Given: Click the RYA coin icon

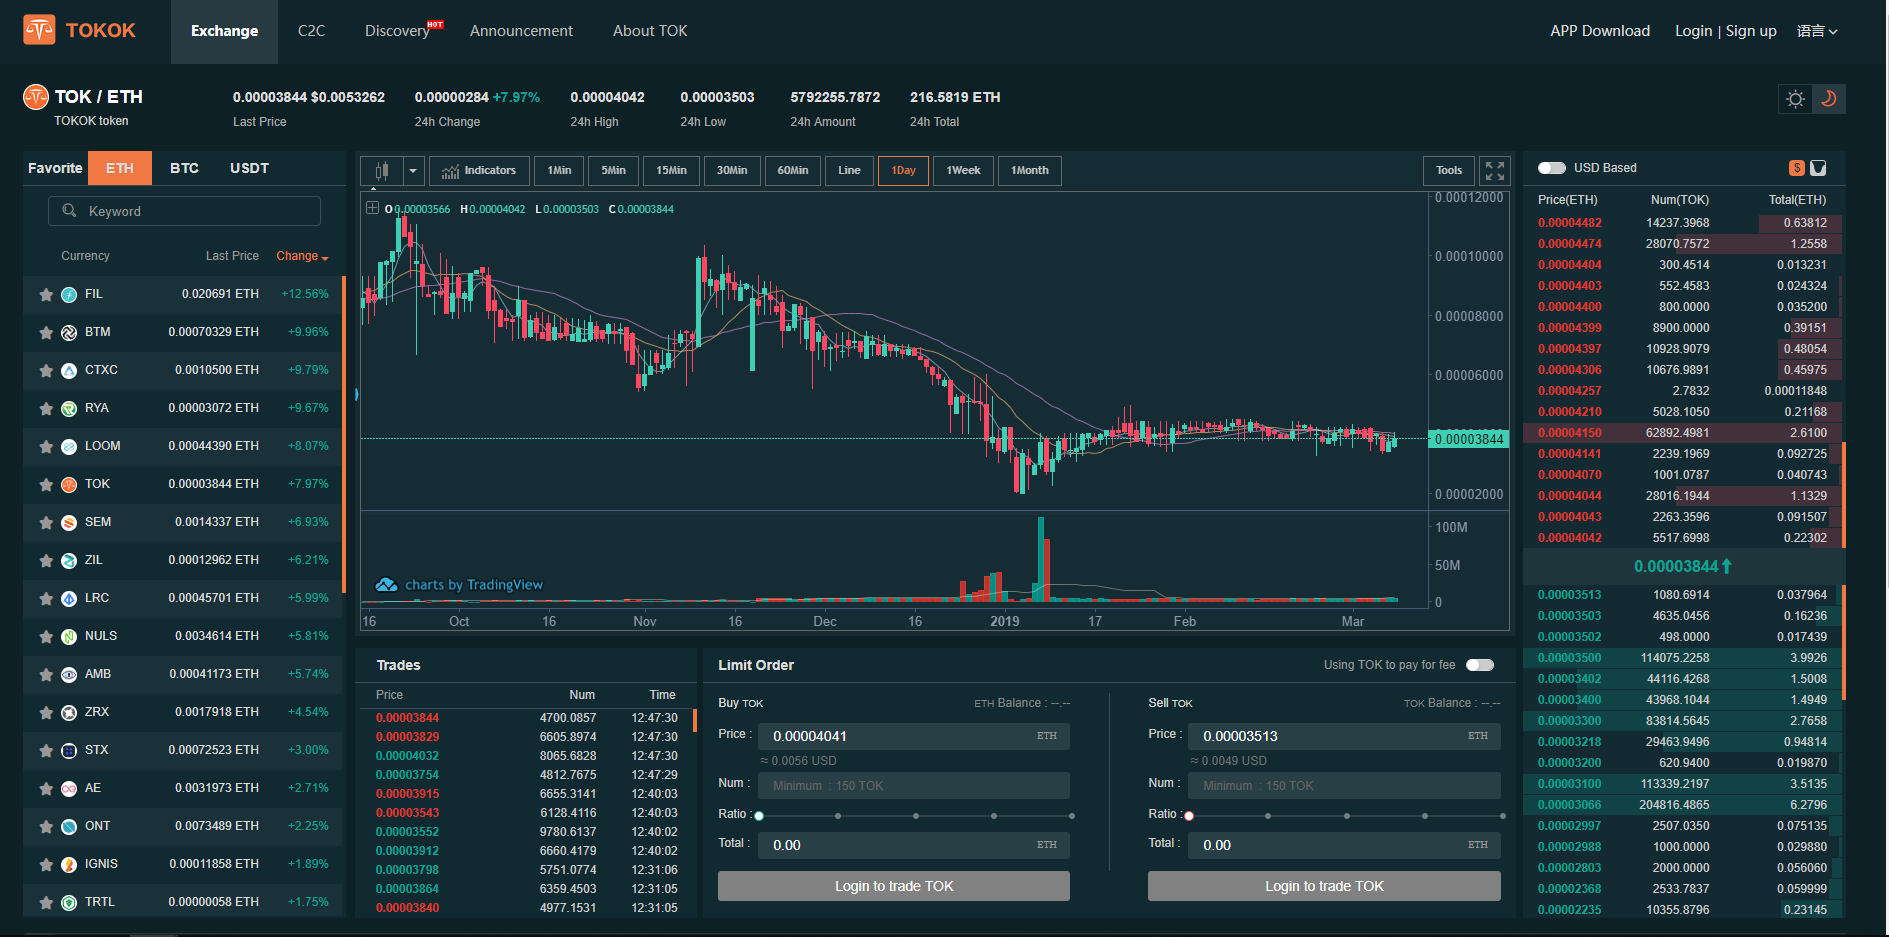Looking at the screenshot, I should 69,409.
